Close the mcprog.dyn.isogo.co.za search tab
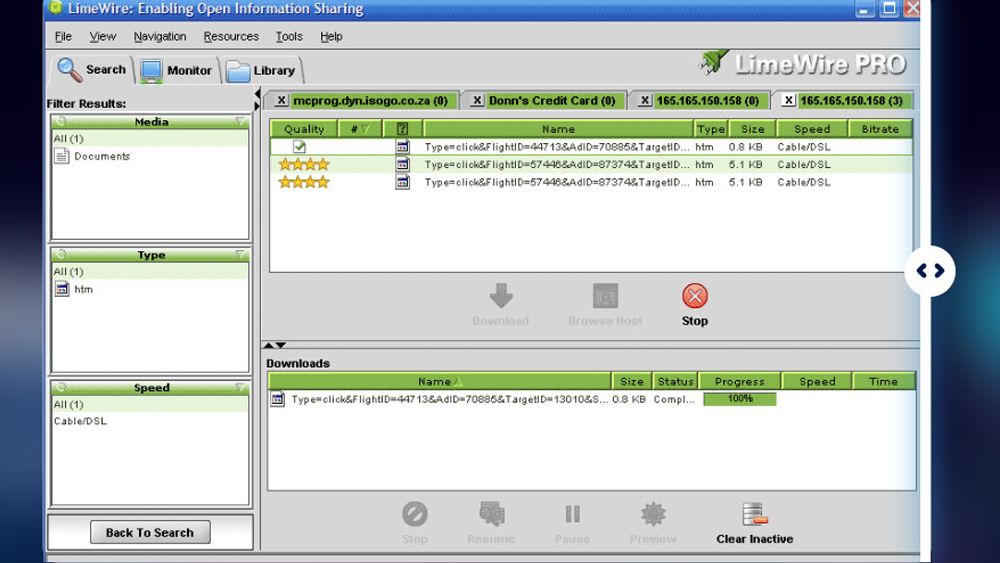 pos(281,101)
